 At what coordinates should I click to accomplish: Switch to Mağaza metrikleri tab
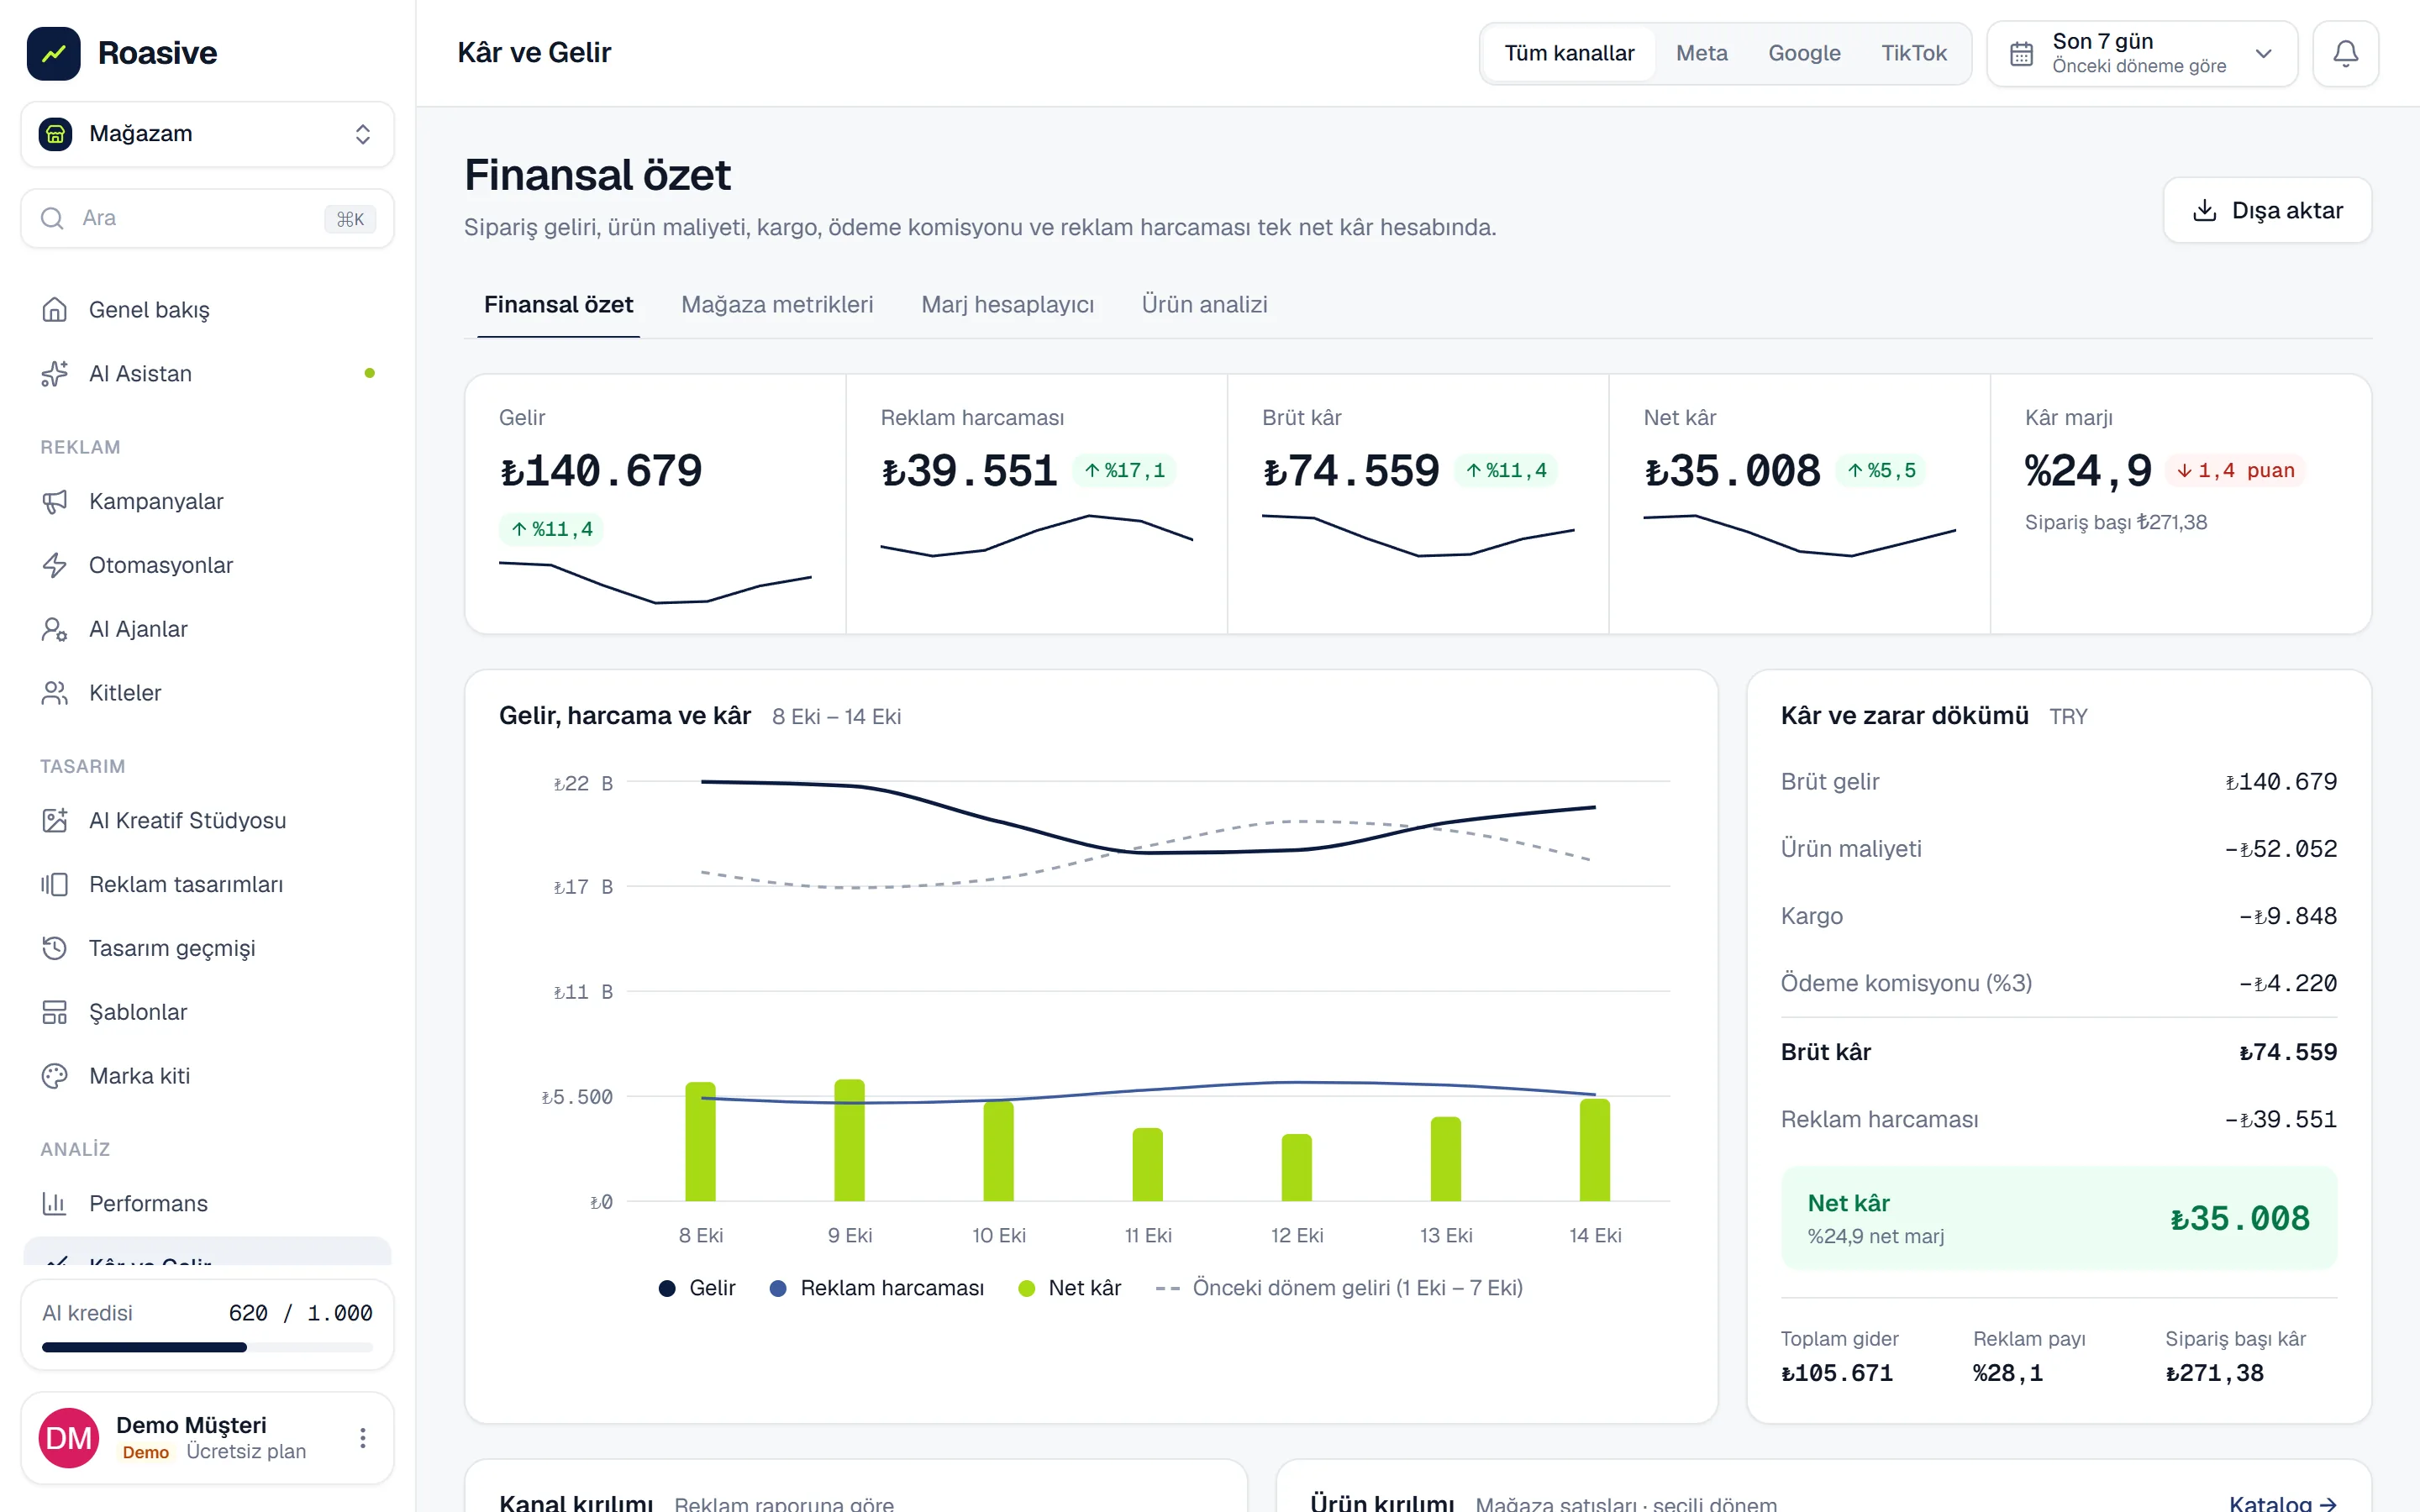pos(777,305)
